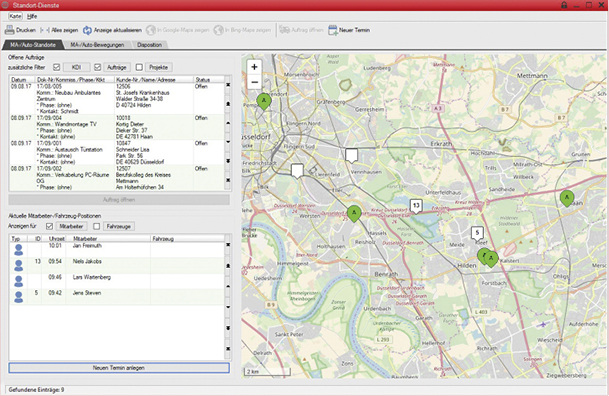The image size is (609, 396).
Task: Click the Anzeige aktualisieren refresh icon
Action: pyautogui.click(x=87, y=30)
